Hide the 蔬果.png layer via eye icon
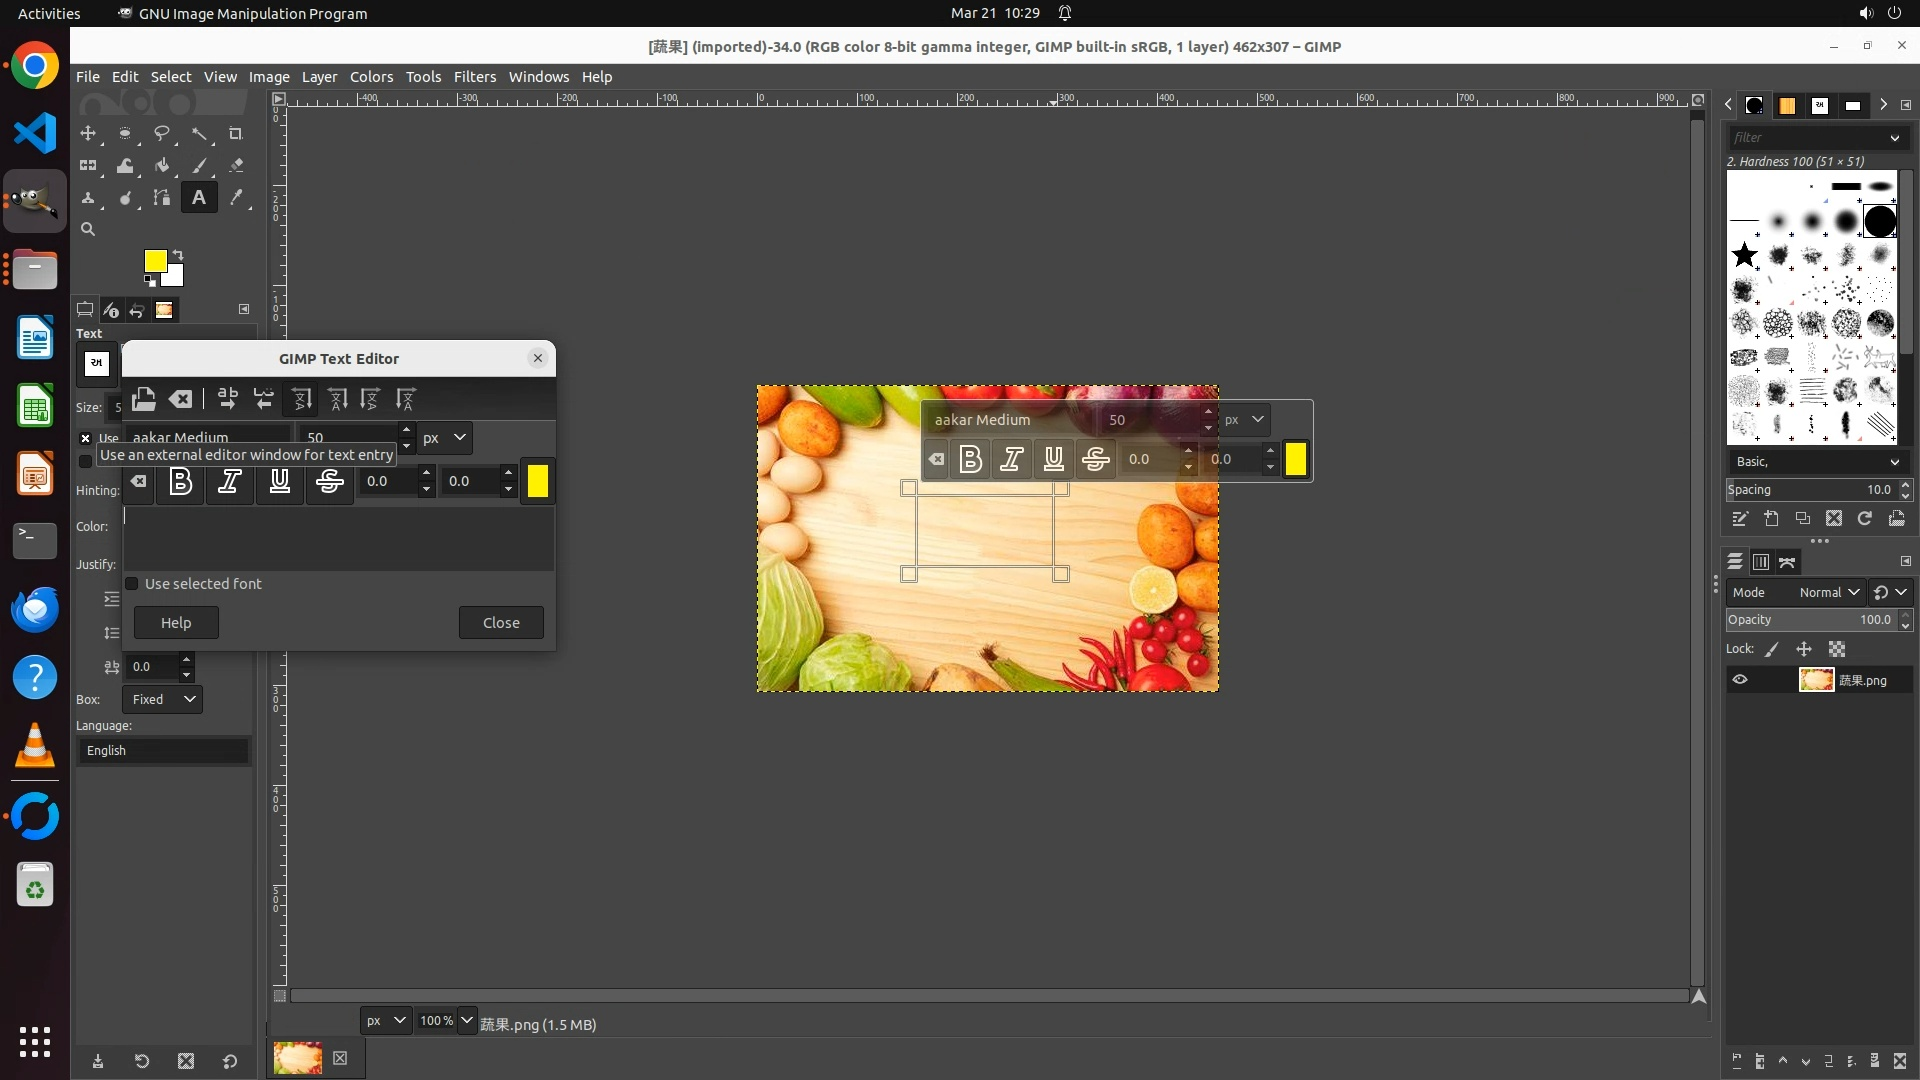 [1740, 680]
